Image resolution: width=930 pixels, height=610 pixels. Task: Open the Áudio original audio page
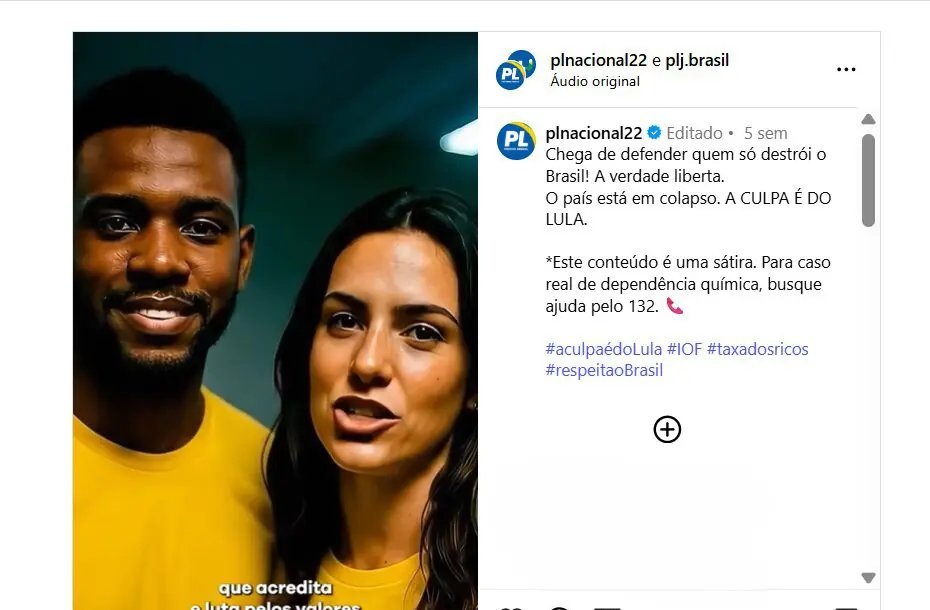595,81
